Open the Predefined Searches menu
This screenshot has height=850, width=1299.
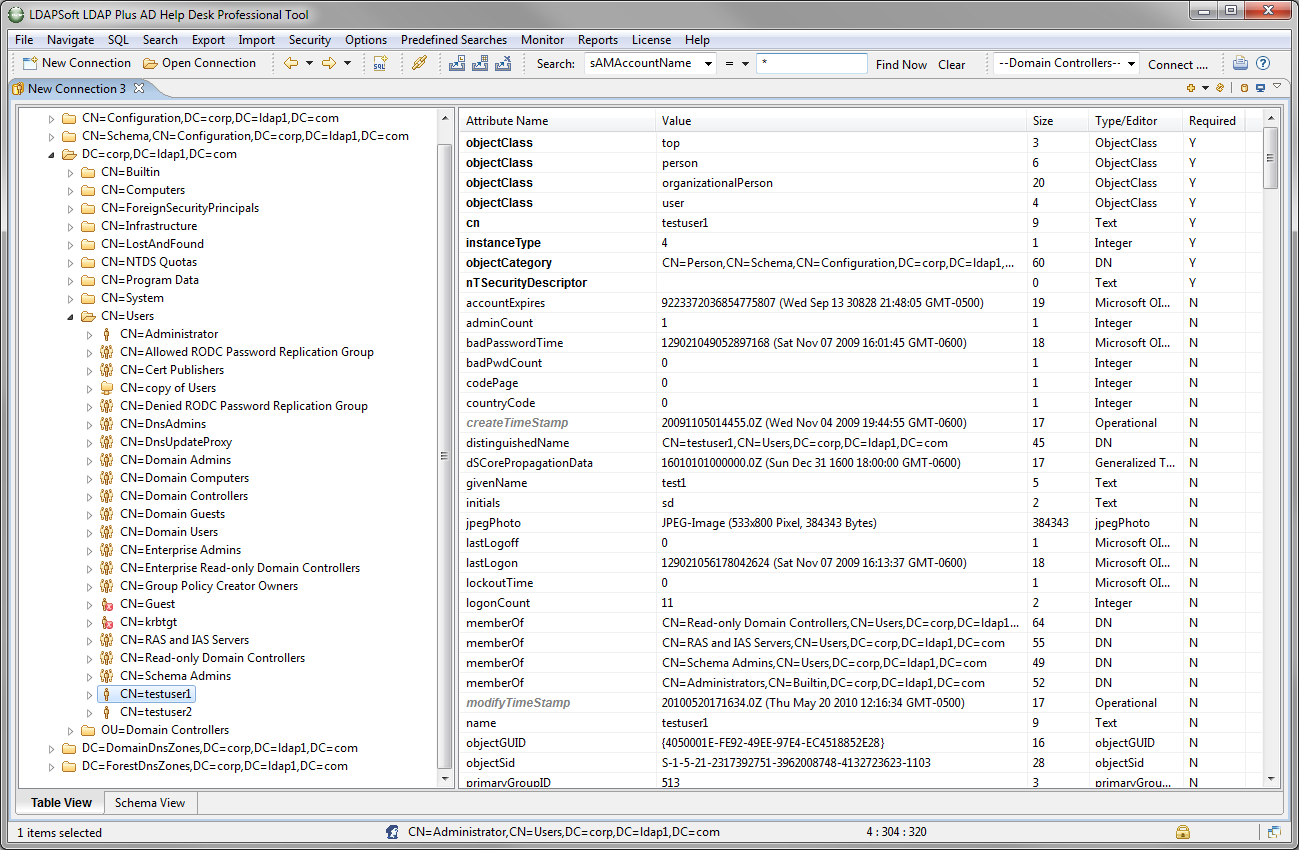453,40
